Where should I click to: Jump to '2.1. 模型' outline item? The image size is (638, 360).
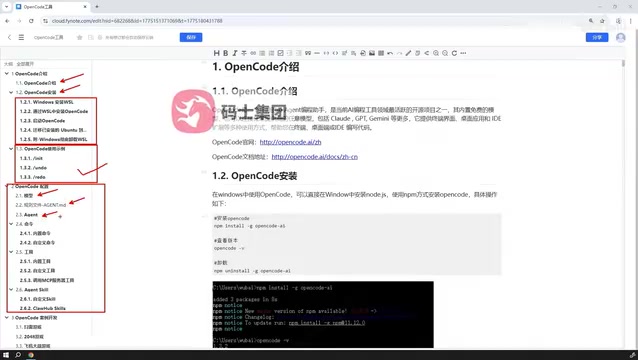(x=24, y=196)
